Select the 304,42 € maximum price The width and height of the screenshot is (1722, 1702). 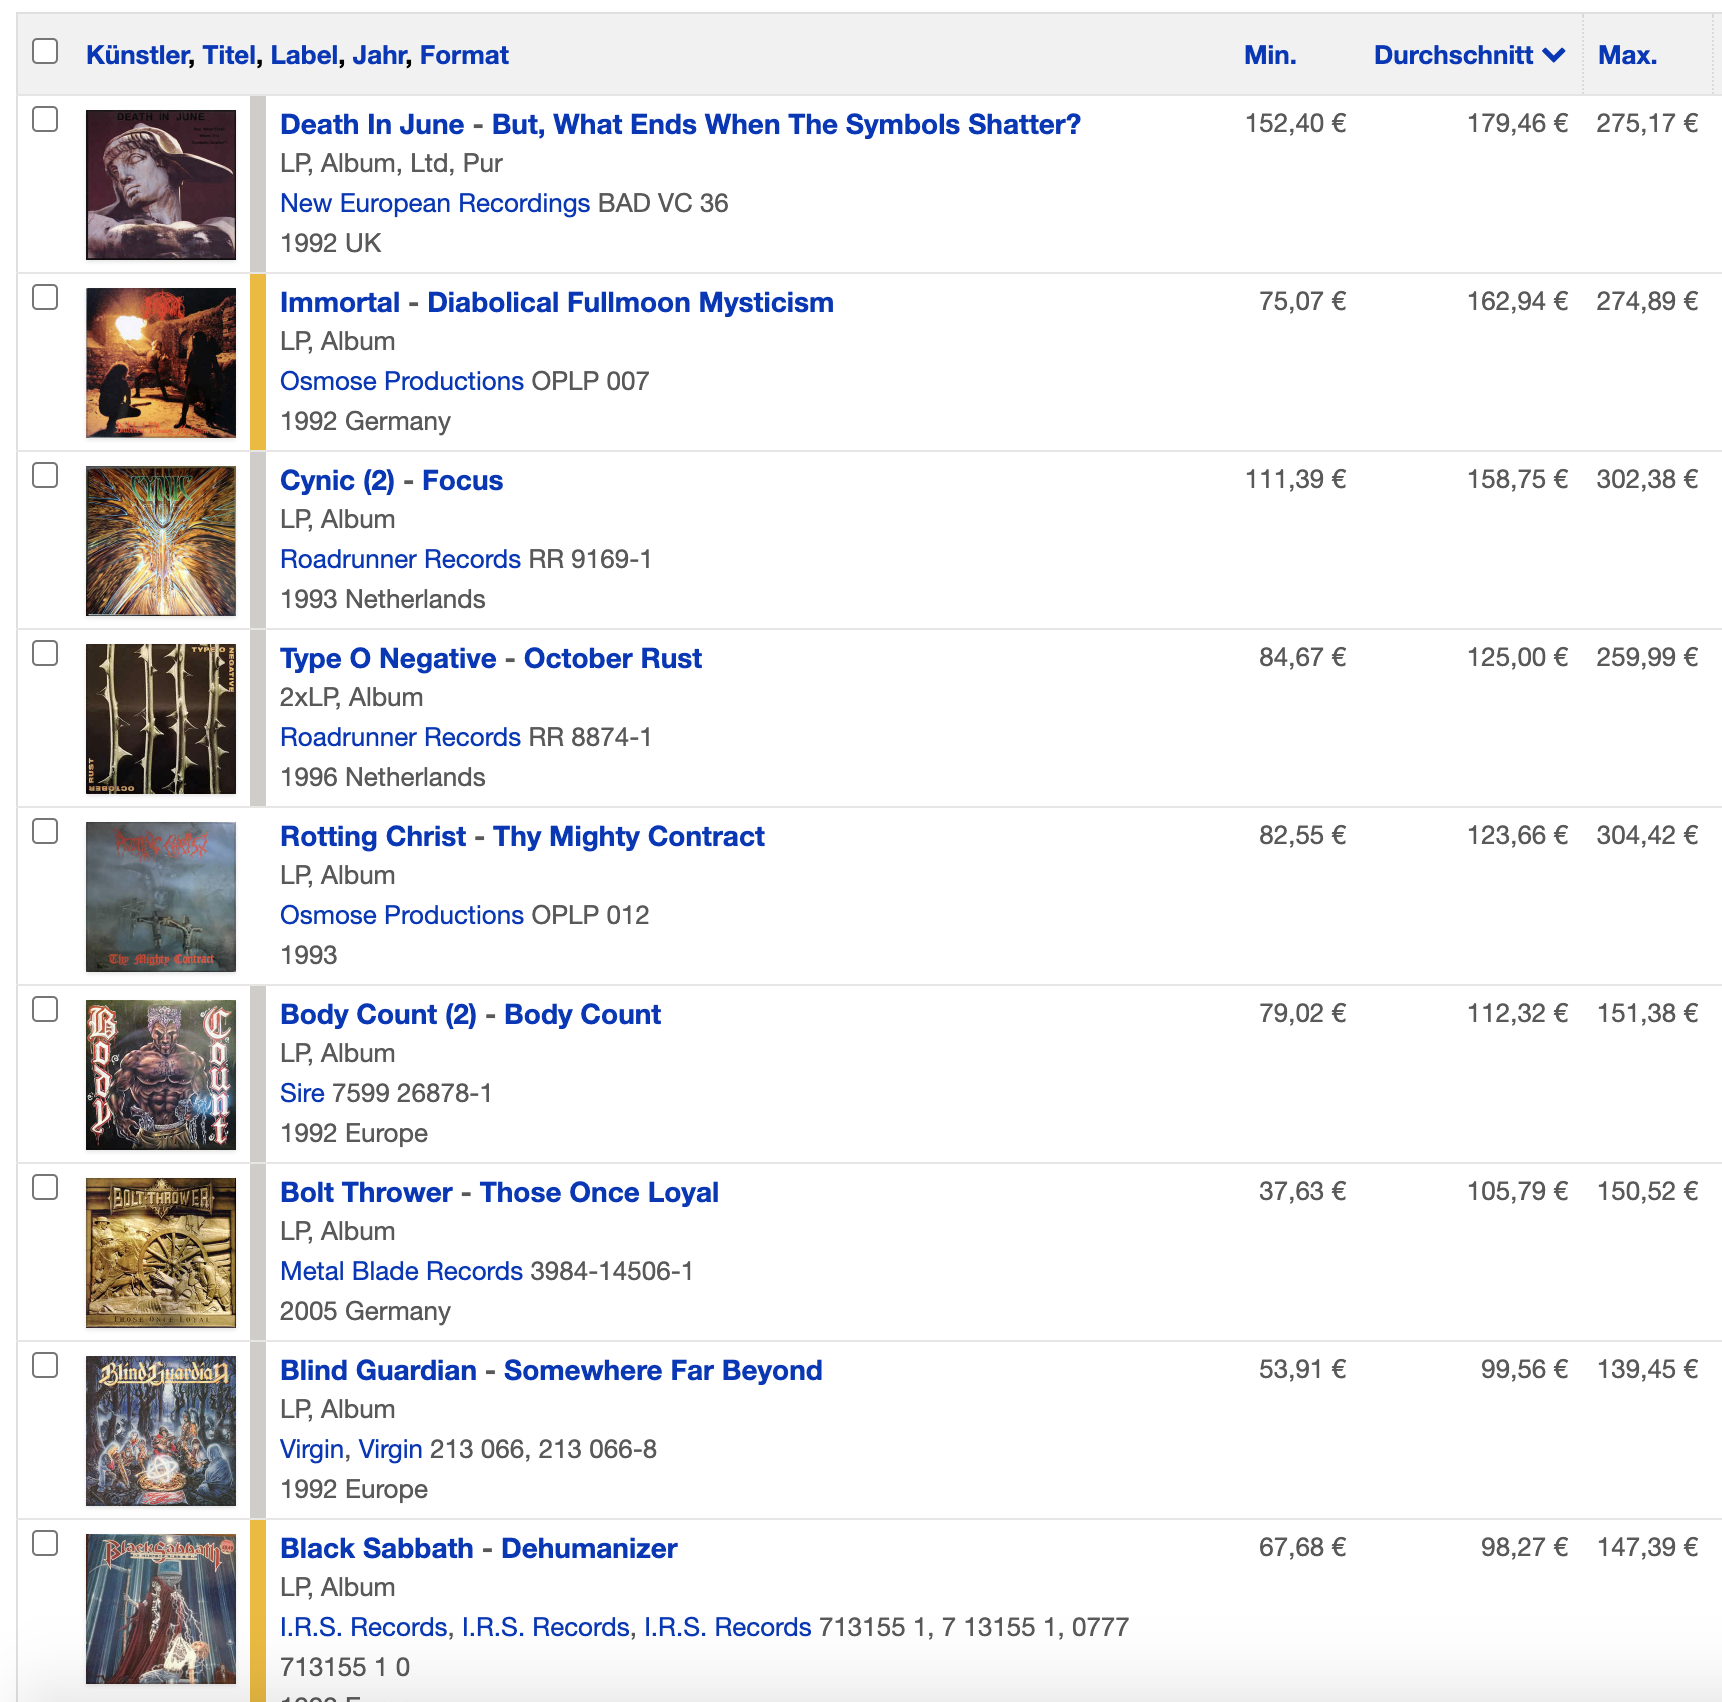point(1647,835)
